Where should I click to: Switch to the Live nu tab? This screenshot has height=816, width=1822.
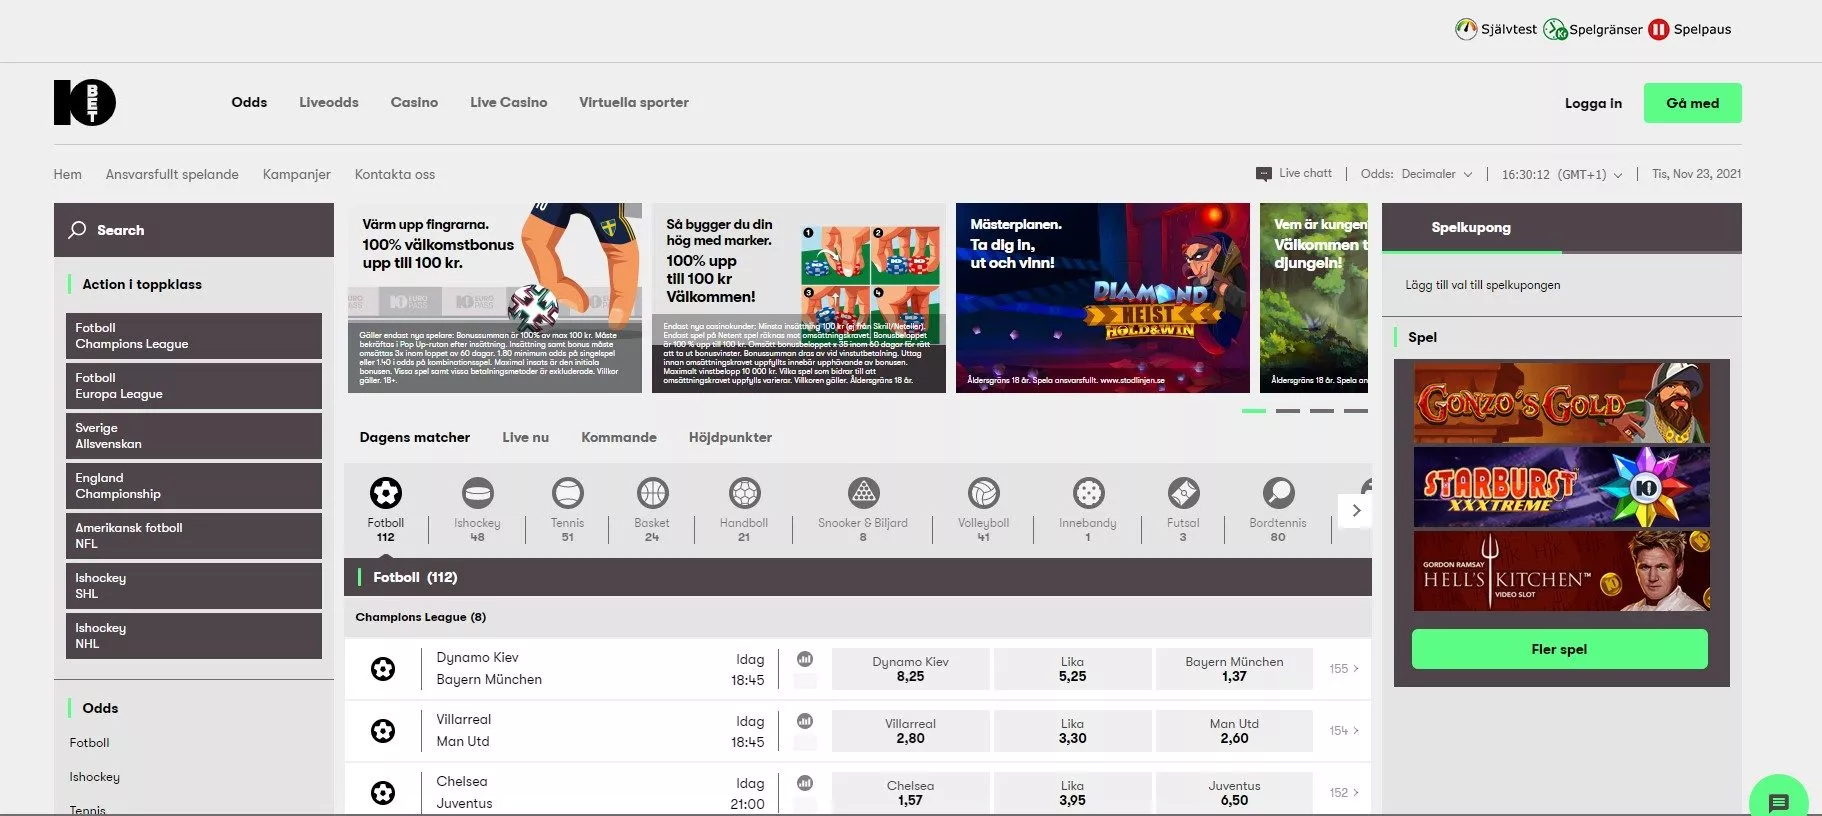[x=525, y=437]
